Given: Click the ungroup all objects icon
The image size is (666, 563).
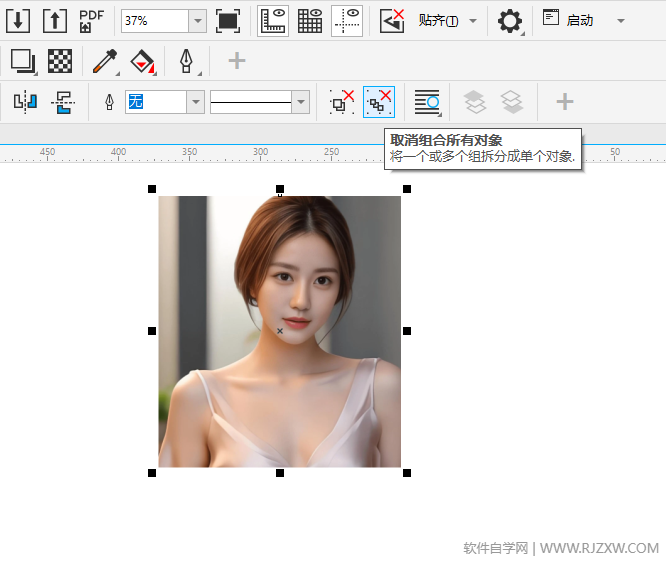Looking at the screenshot, I should 379,102.
